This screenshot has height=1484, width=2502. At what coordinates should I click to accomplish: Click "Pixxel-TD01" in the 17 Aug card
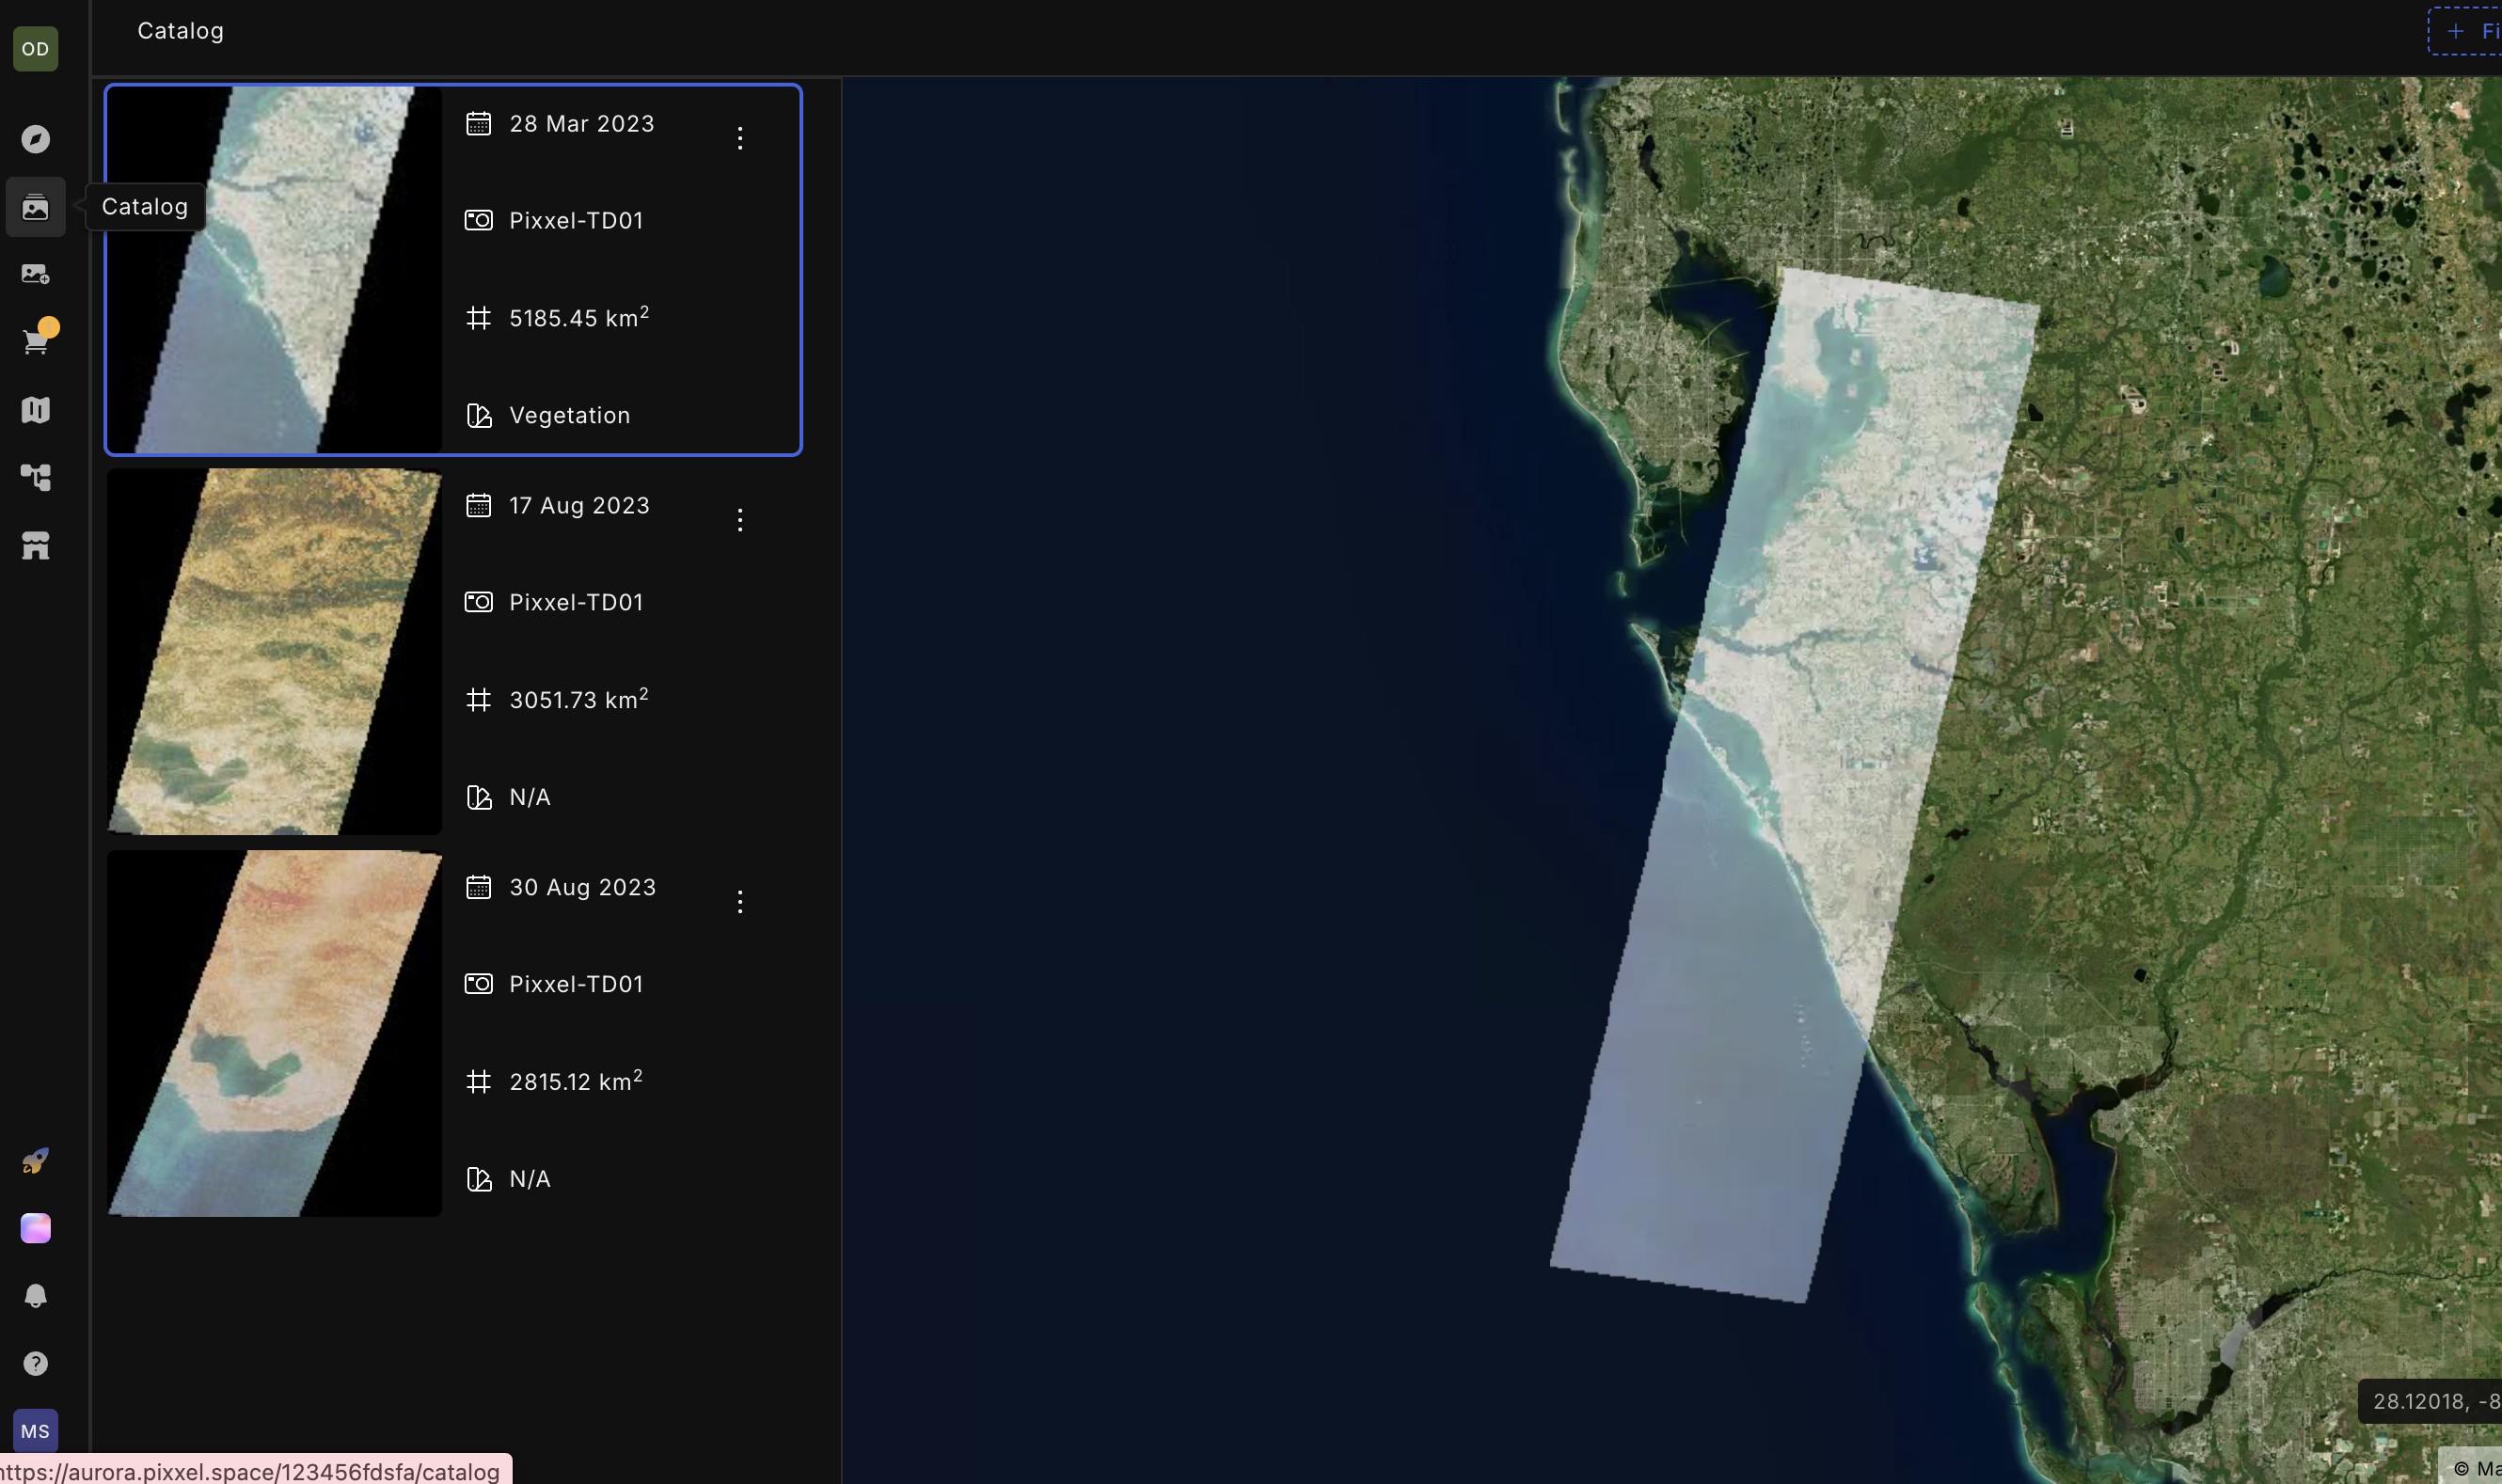click(x=577, y=603)
